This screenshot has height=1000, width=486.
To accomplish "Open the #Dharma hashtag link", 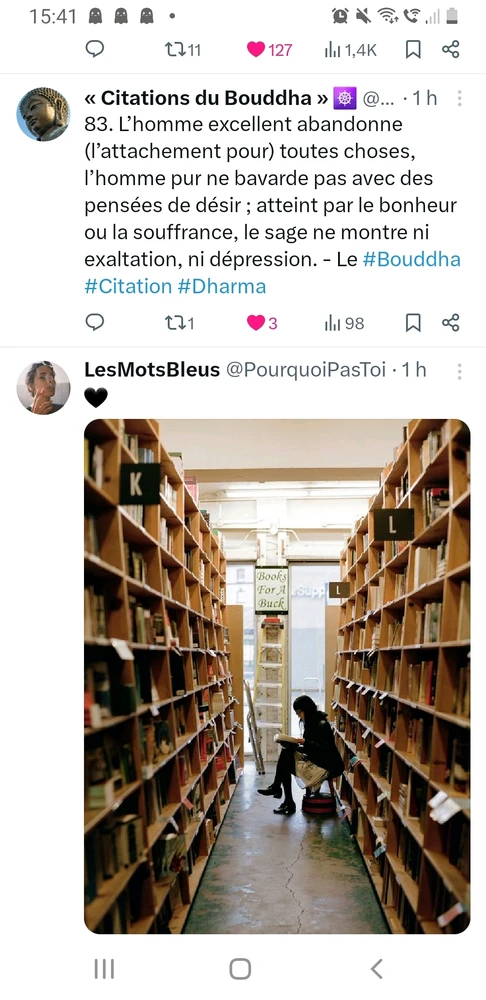I will (221, 286).
